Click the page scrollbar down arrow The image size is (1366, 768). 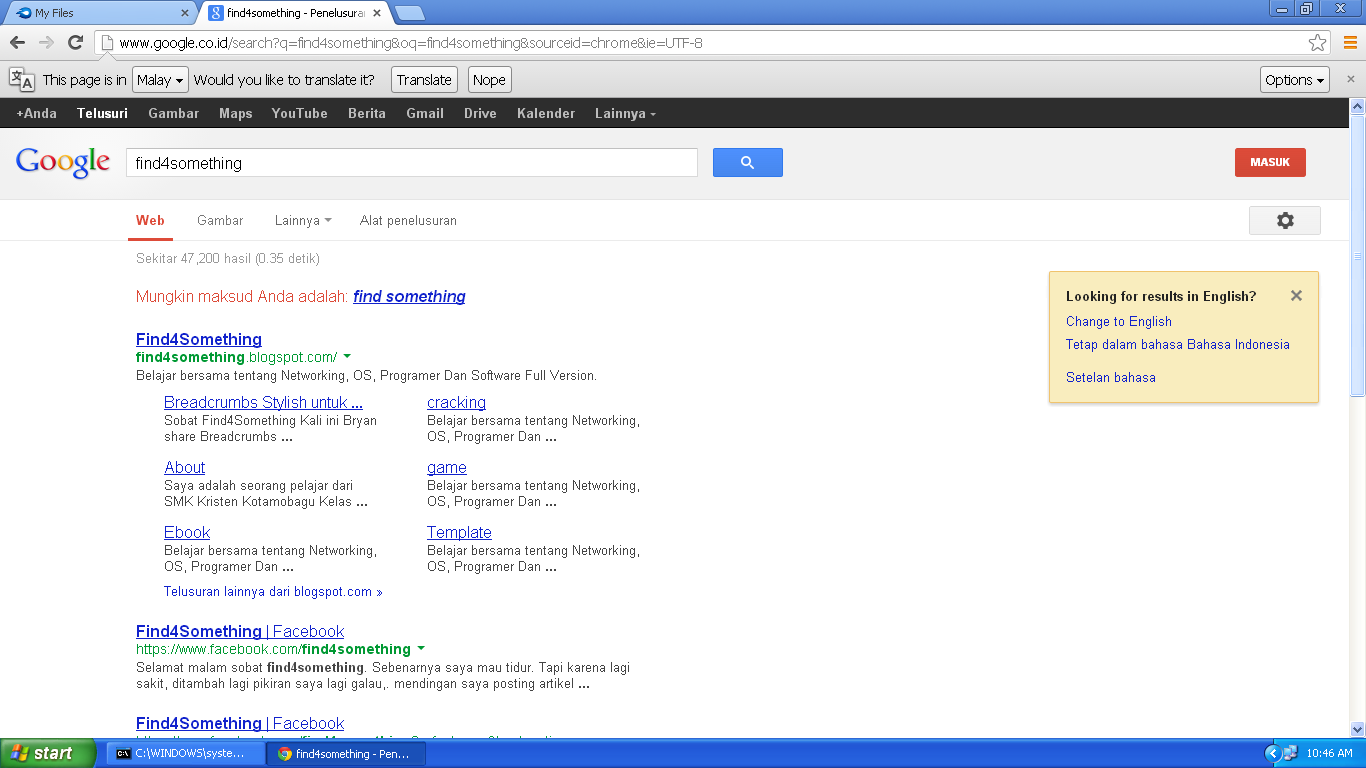click(x=1357, y=729)
